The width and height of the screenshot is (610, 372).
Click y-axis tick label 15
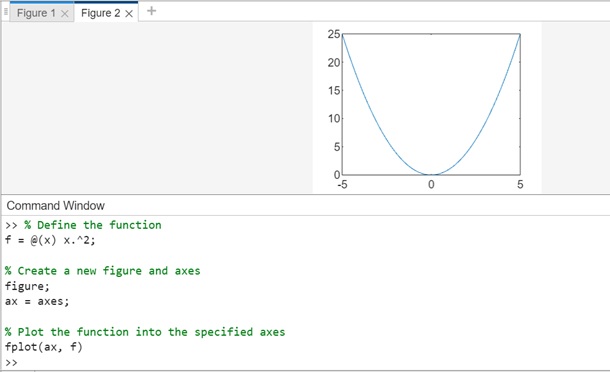pos(334,91)
